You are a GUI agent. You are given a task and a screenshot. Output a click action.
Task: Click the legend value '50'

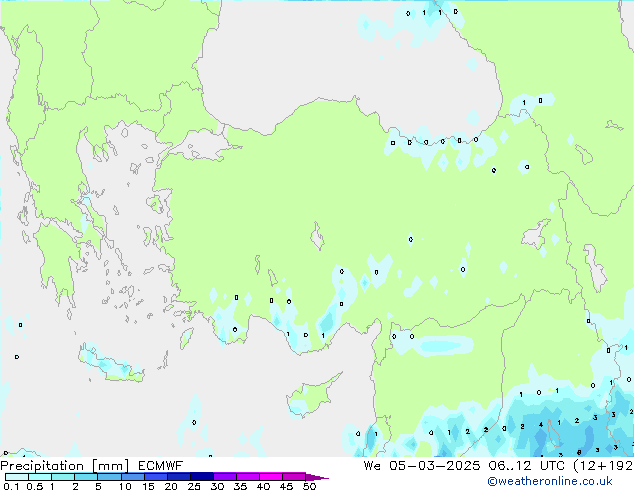309,486
